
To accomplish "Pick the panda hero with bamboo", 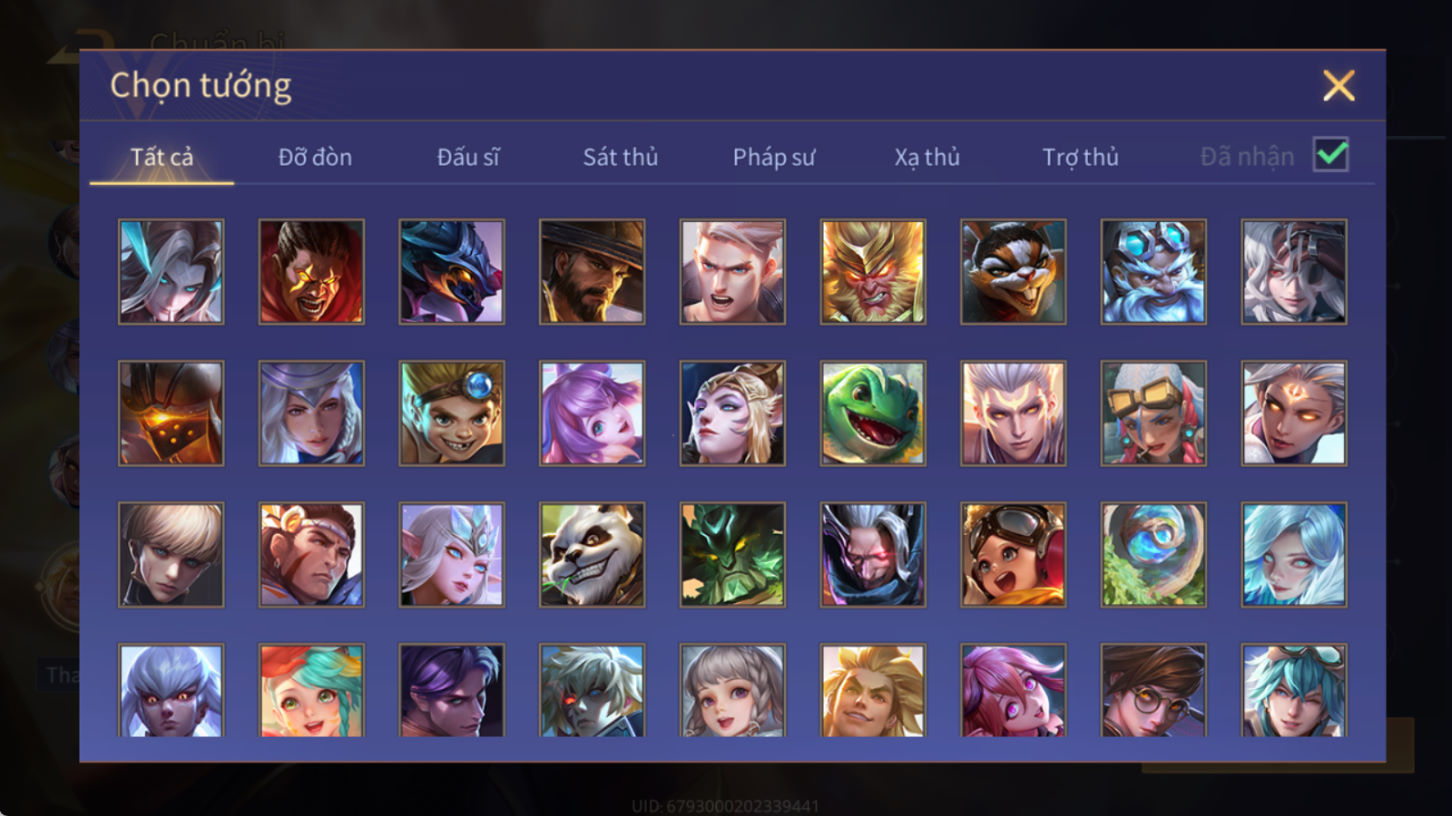I will [592, 555].
